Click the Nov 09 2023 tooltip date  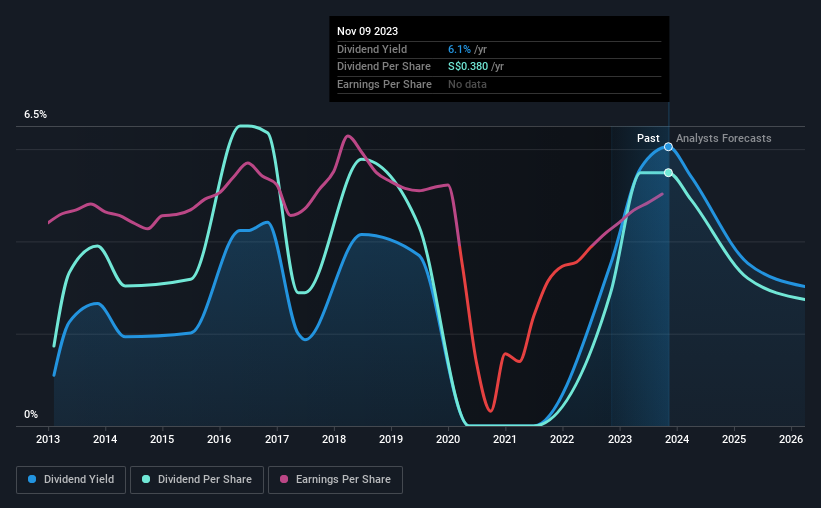click(367, 31)
